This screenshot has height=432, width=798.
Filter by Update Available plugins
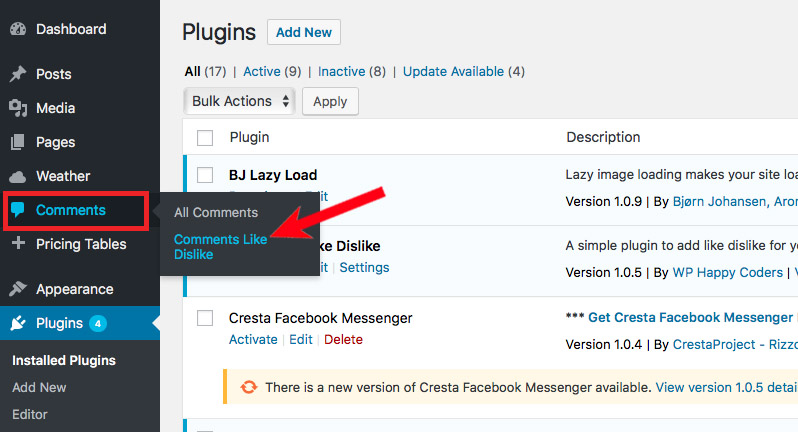pyautogui.click(x=453, y=71)
